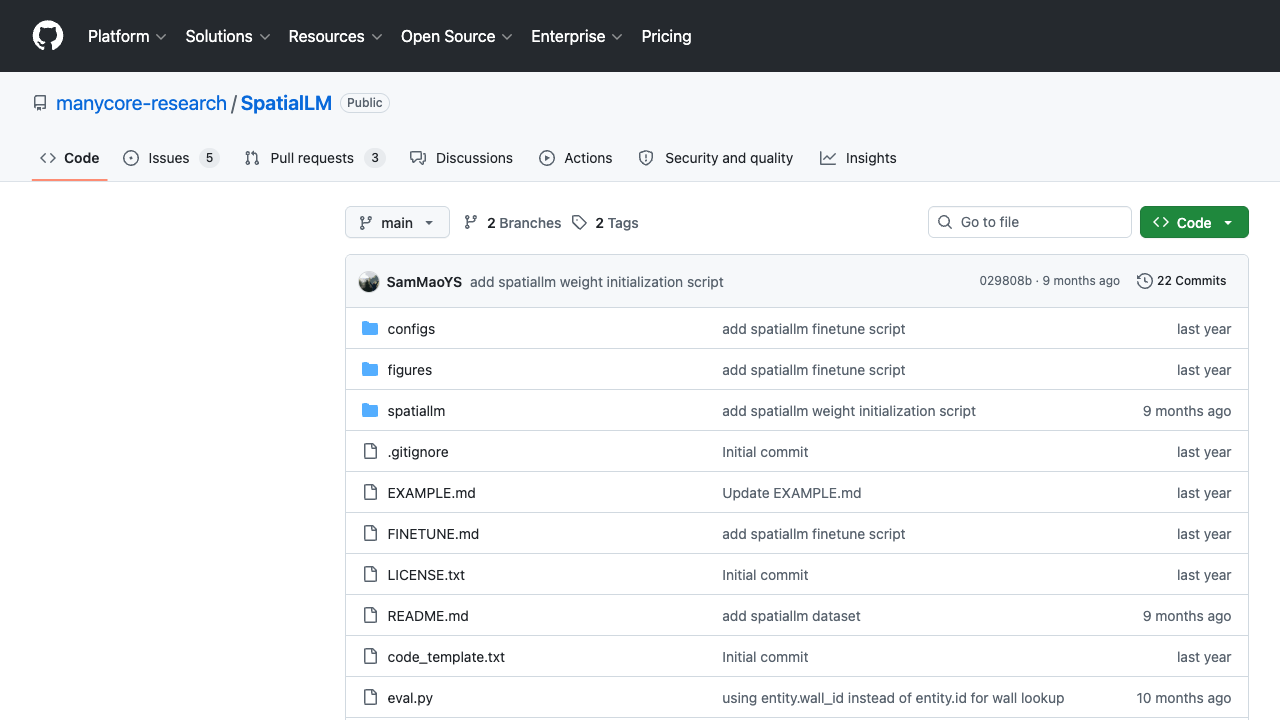Viewport: 1280px width, 720px height.
Task: Switch to the Discussions tab
Action: tap(461, 158)
